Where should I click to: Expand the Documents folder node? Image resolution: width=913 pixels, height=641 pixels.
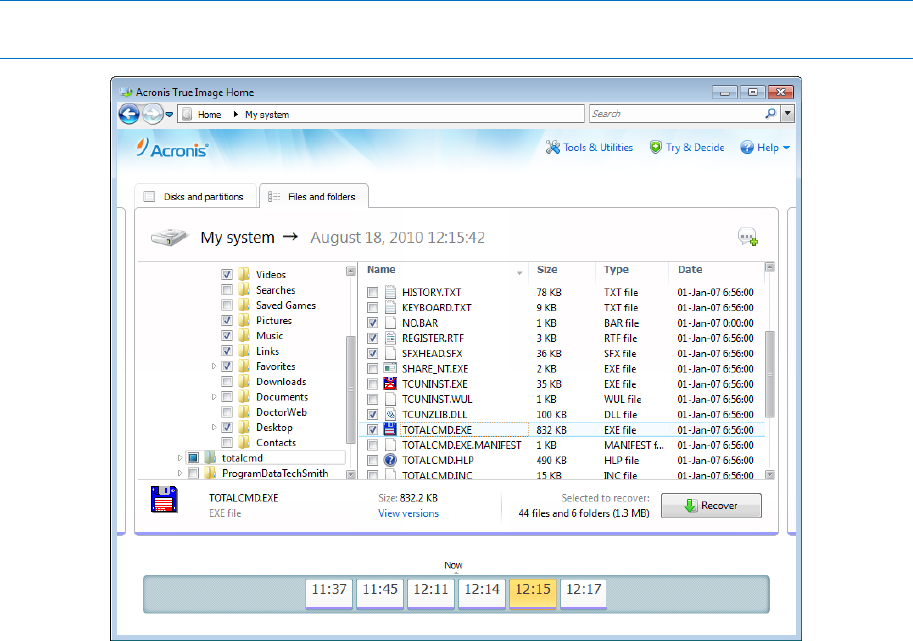tap(214, 397)
